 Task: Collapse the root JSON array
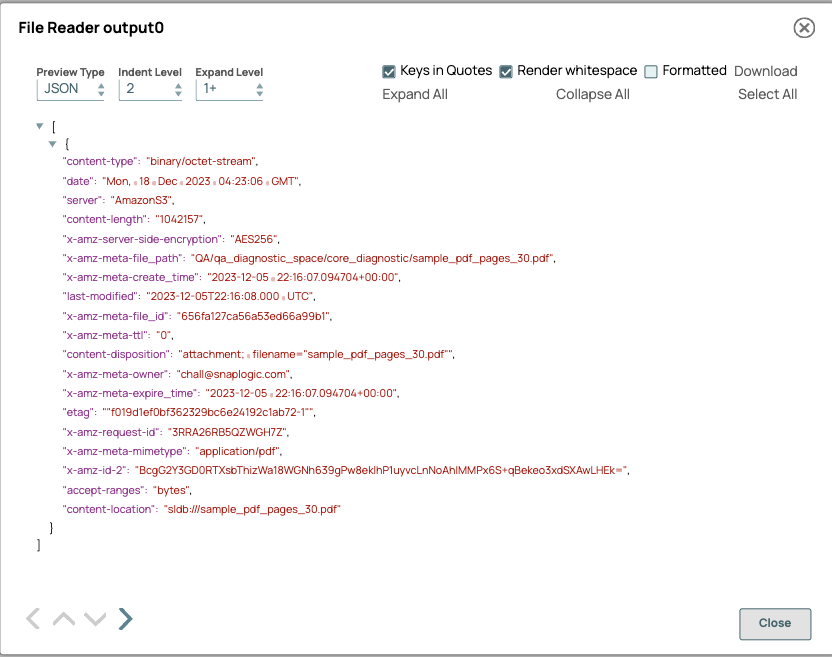tap(38, 126)
